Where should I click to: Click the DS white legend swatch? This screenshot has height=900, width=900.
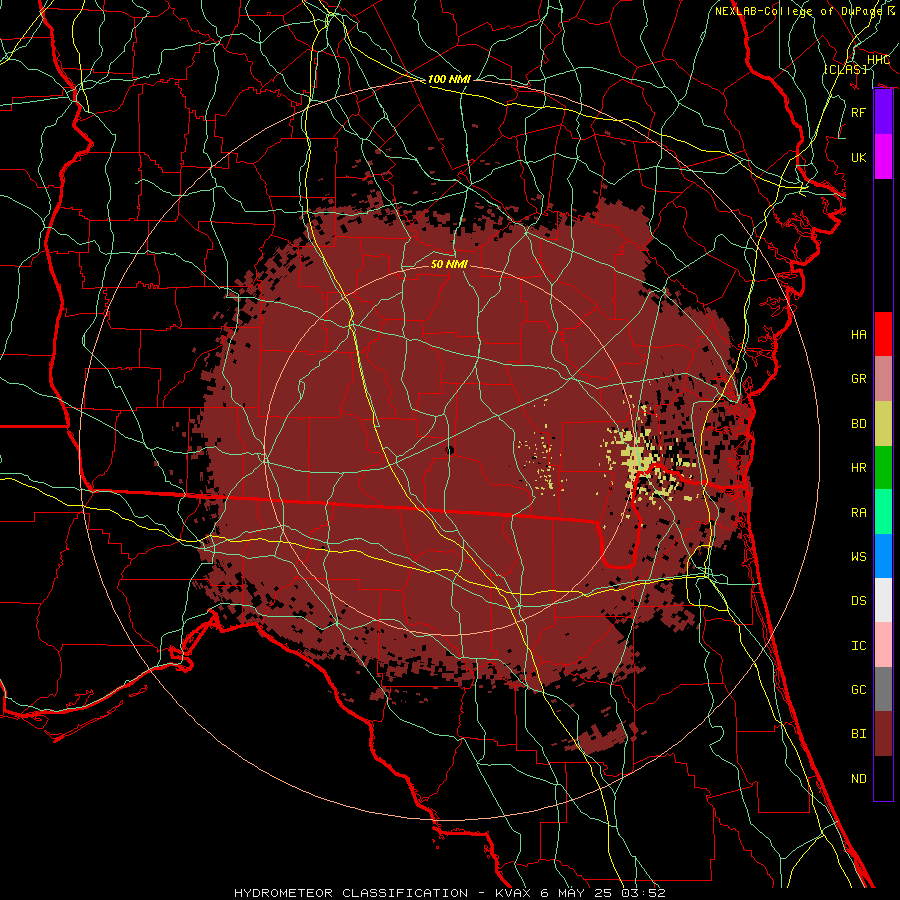point(883,600)
